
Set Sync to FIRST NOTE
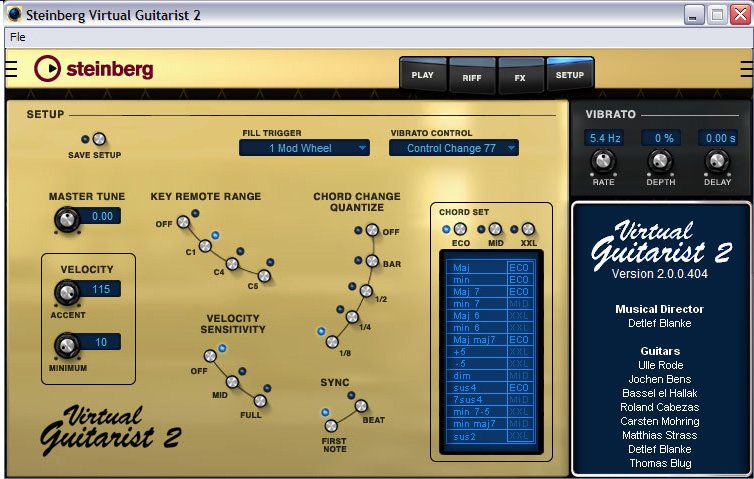tap(331, 426)
